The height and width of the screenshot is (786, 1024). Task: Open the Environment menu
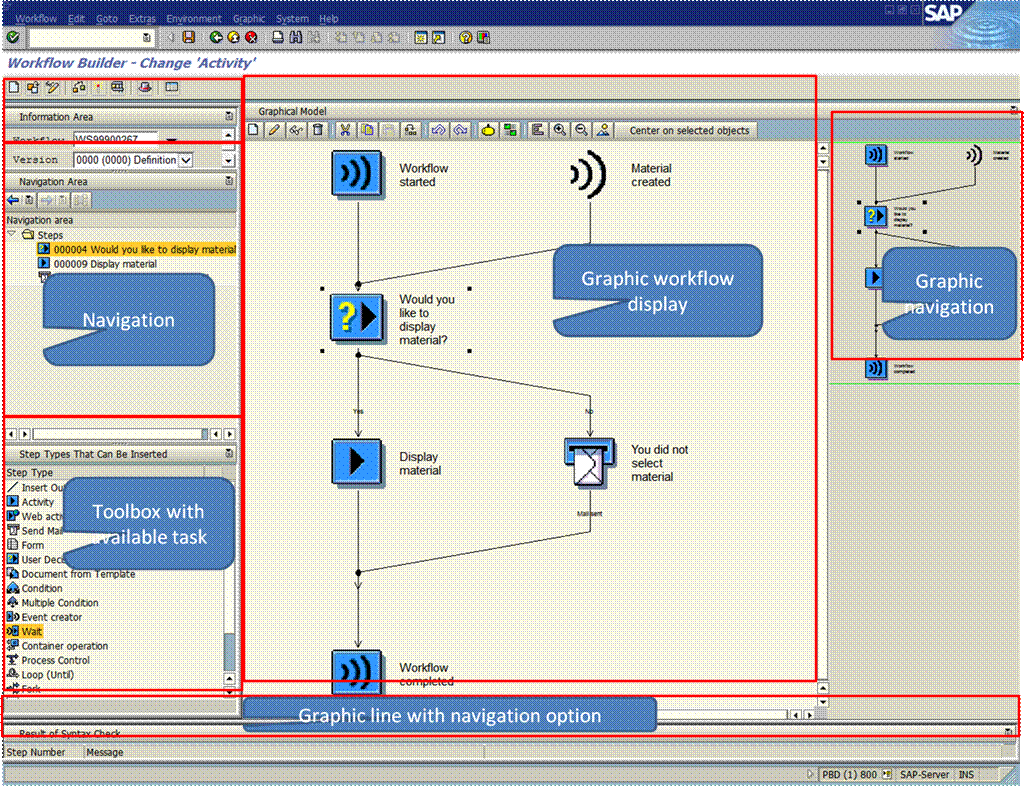[x=194, y=18]
